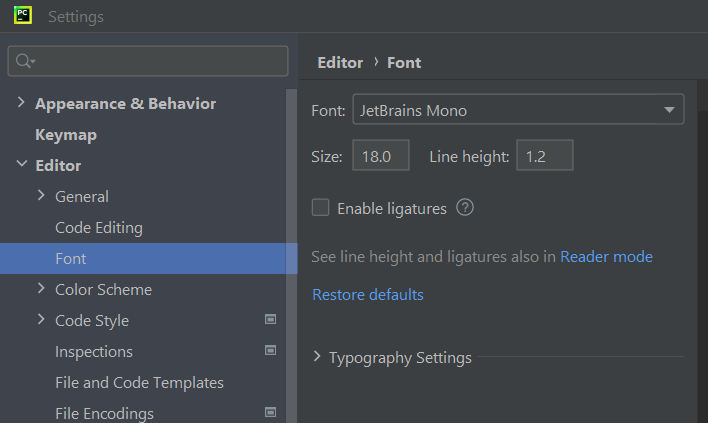Viewport: 708px width, 423px height.
Task: Open File and Code Templates page
Action: [x=139, y=383]
